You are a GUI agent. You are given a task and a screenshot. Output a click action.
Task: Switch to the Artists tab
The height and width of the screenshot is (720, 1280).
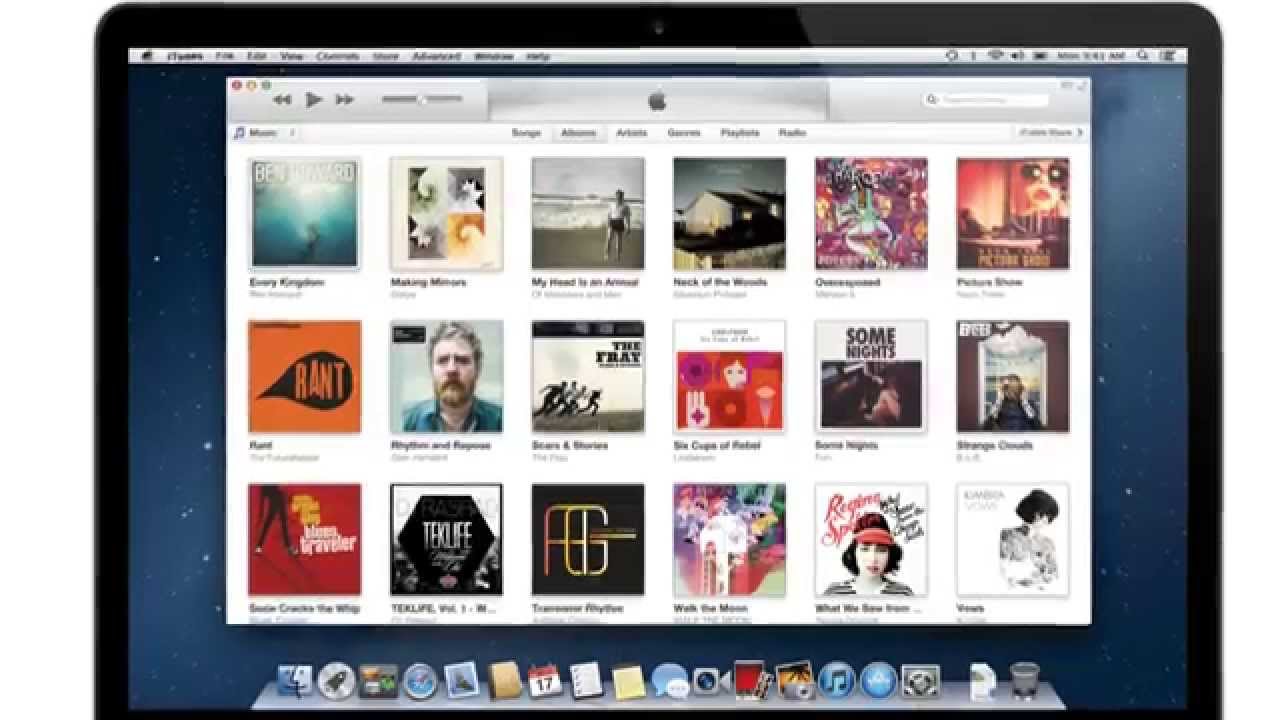click(x=632, y=132)
